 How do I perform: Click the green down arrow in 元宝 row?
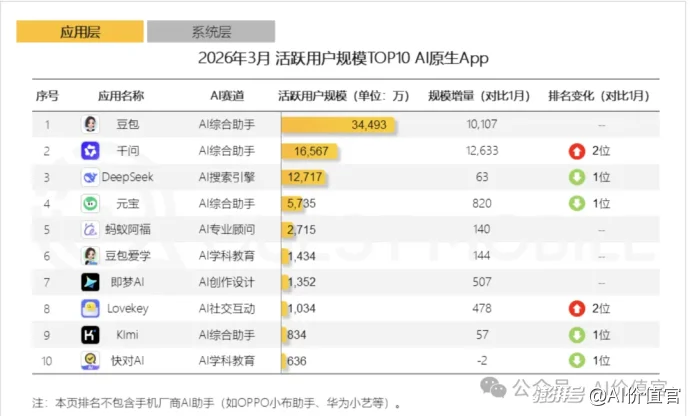point(577,203)
